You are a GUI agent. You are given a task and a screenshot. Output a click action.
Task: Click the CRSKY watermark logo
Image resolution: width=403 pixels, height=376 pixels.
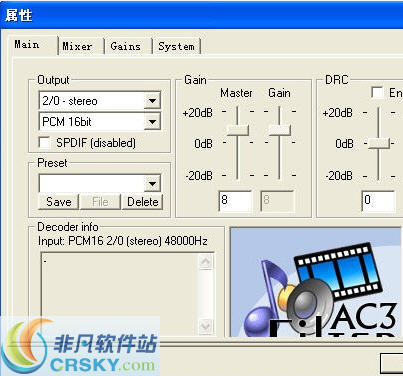coord(80,347)
